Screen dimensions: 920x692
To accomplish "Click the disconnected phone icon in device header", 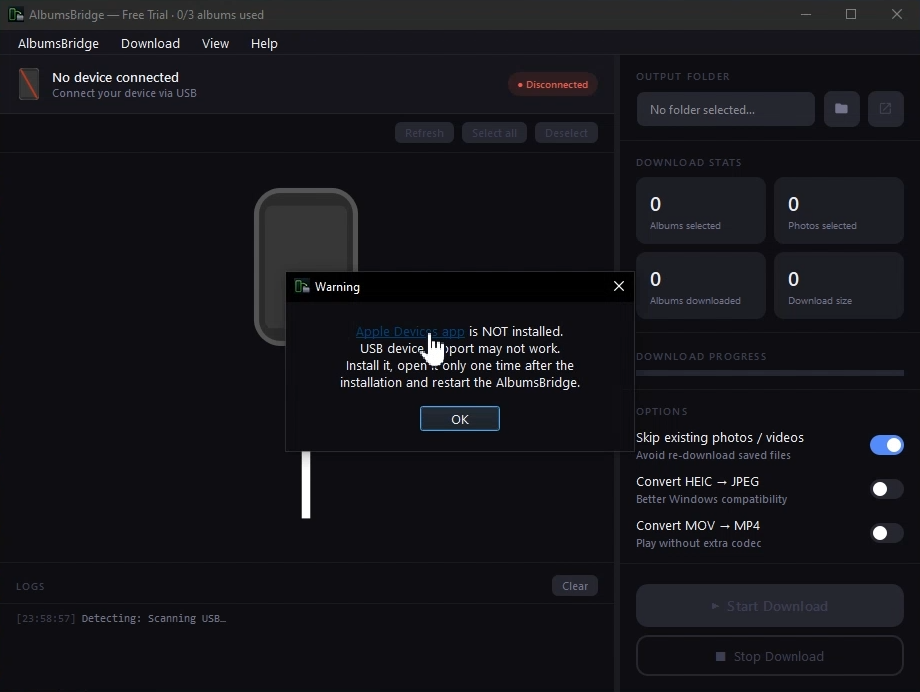I will (29, 84).
